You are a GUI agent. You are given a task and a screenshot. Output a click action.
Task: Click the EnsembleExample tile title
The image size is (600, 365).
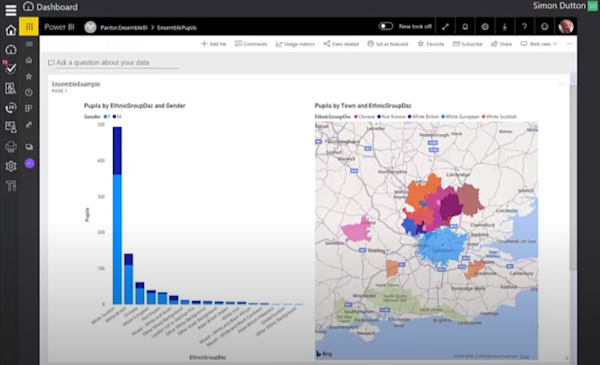pos(76,84)
